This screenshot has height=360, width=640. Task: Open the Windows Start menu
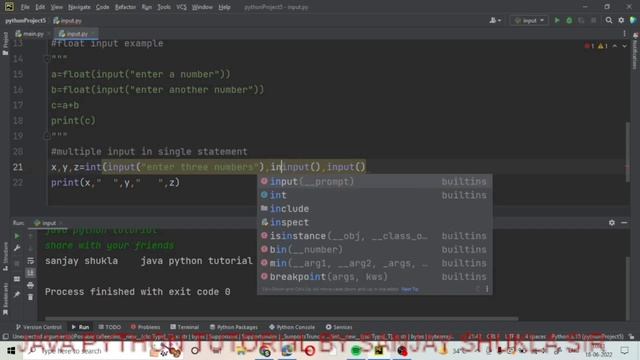tap(11, 351)
